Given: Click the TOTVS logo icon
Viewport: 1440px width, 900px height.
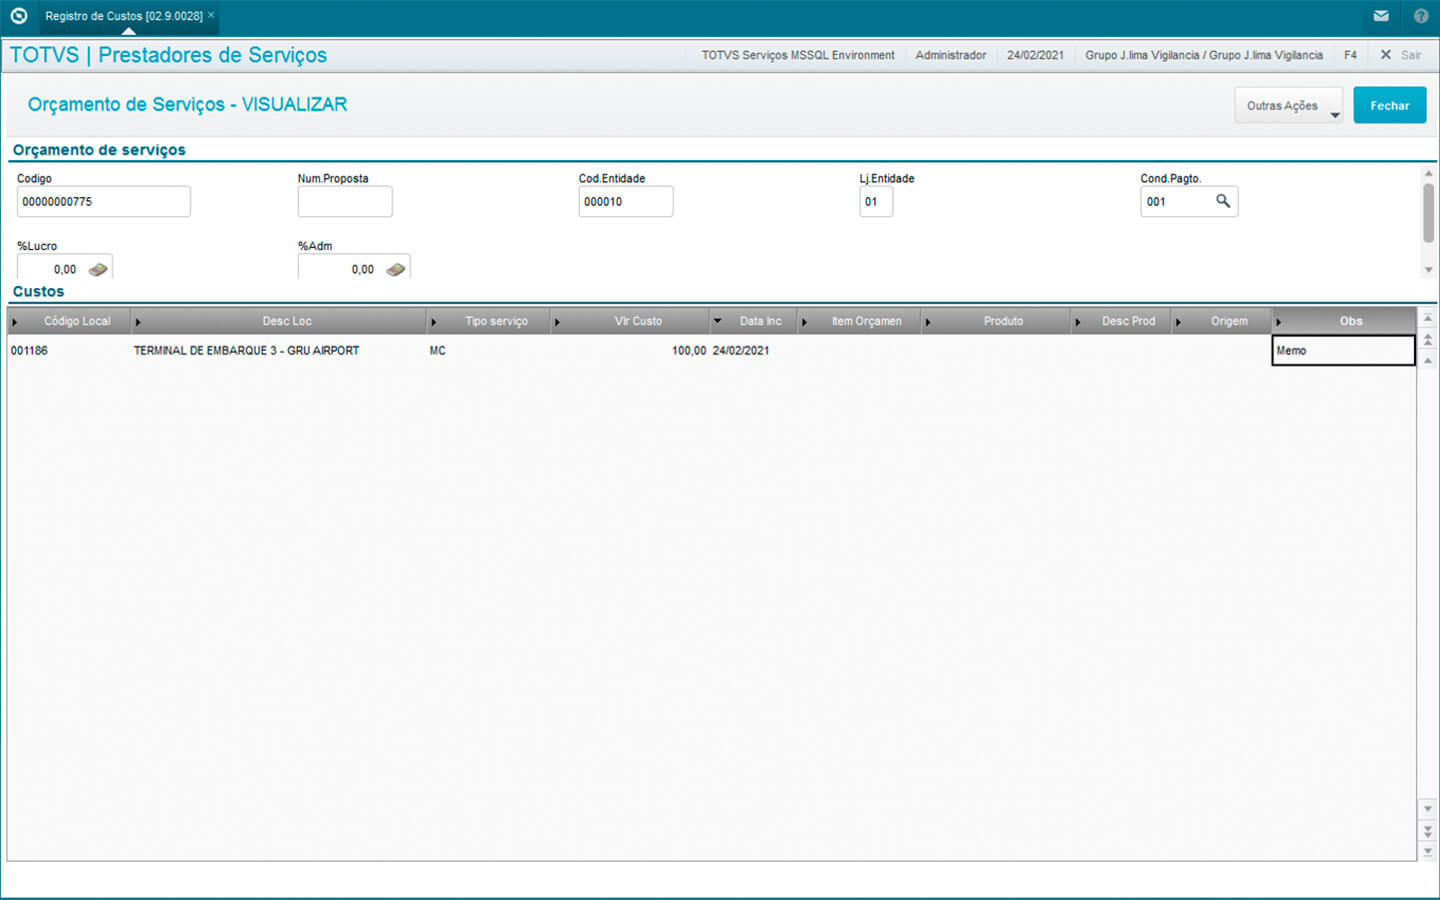Looking at the screenshot, I should (18, 16).
